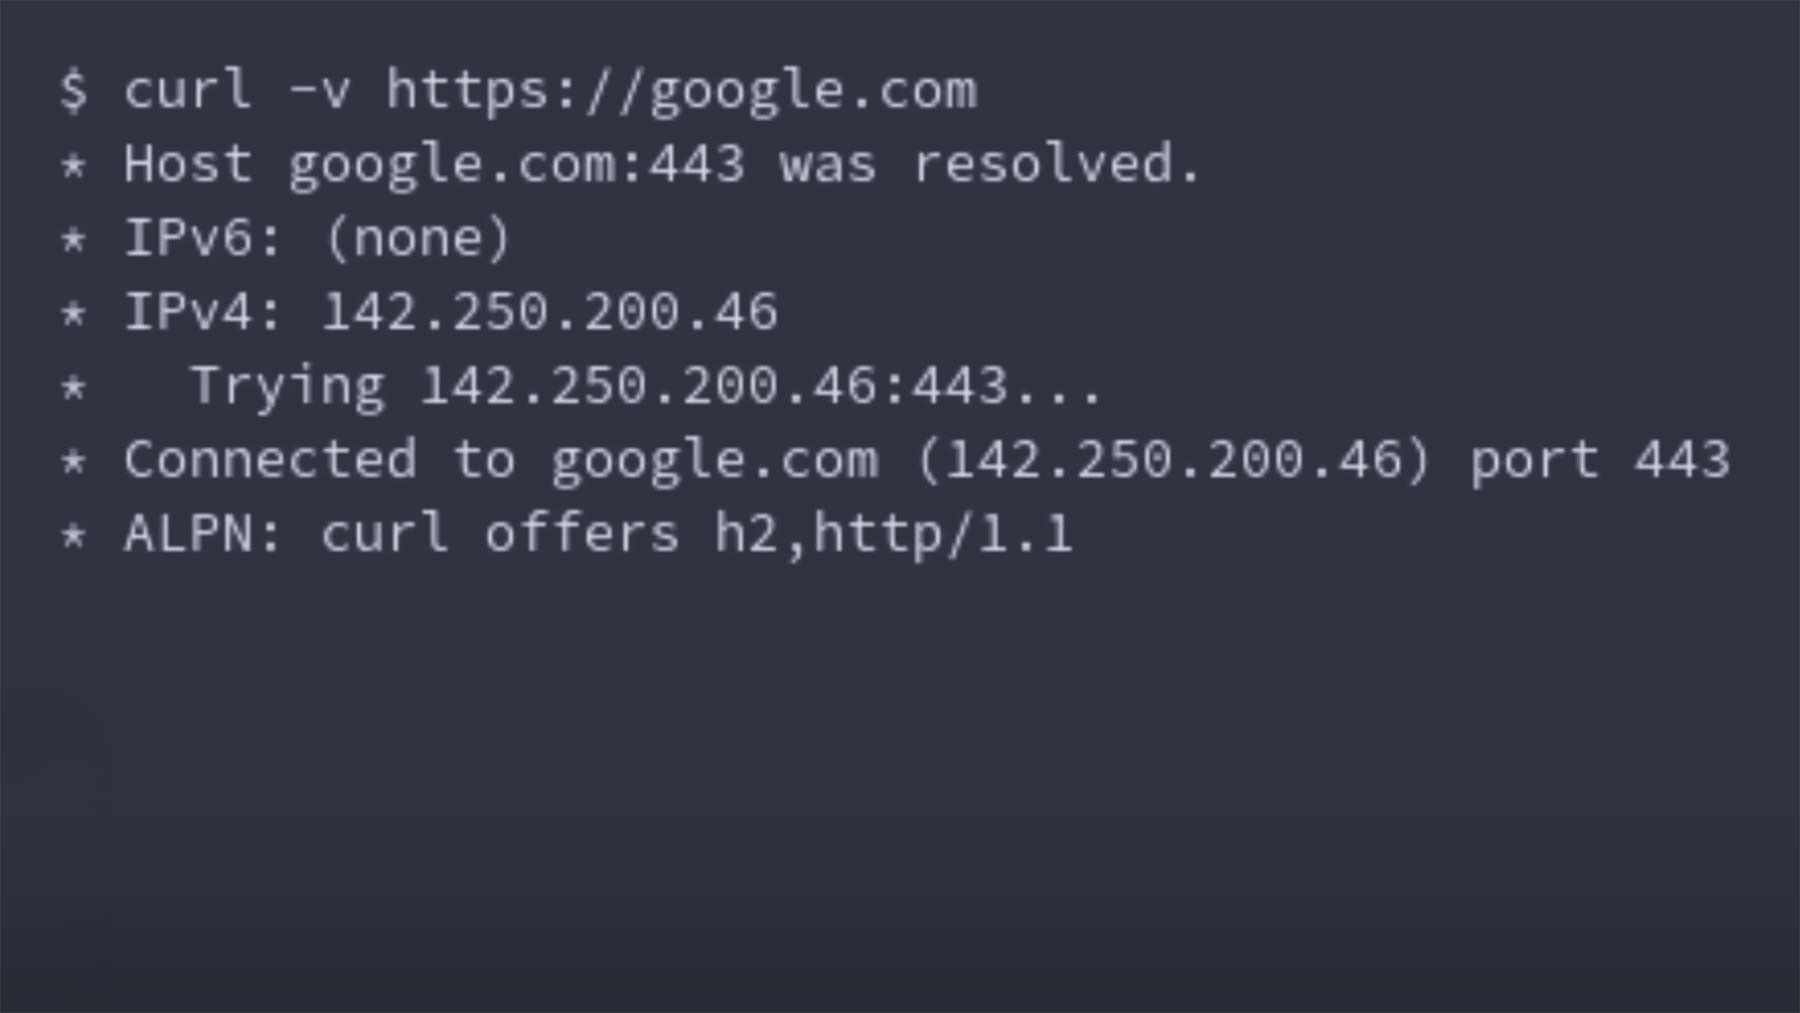1800x1013 pixels.
Task: Open the https://google.com URL in the command
Action: pyautogui.click(x=681, y=92)
